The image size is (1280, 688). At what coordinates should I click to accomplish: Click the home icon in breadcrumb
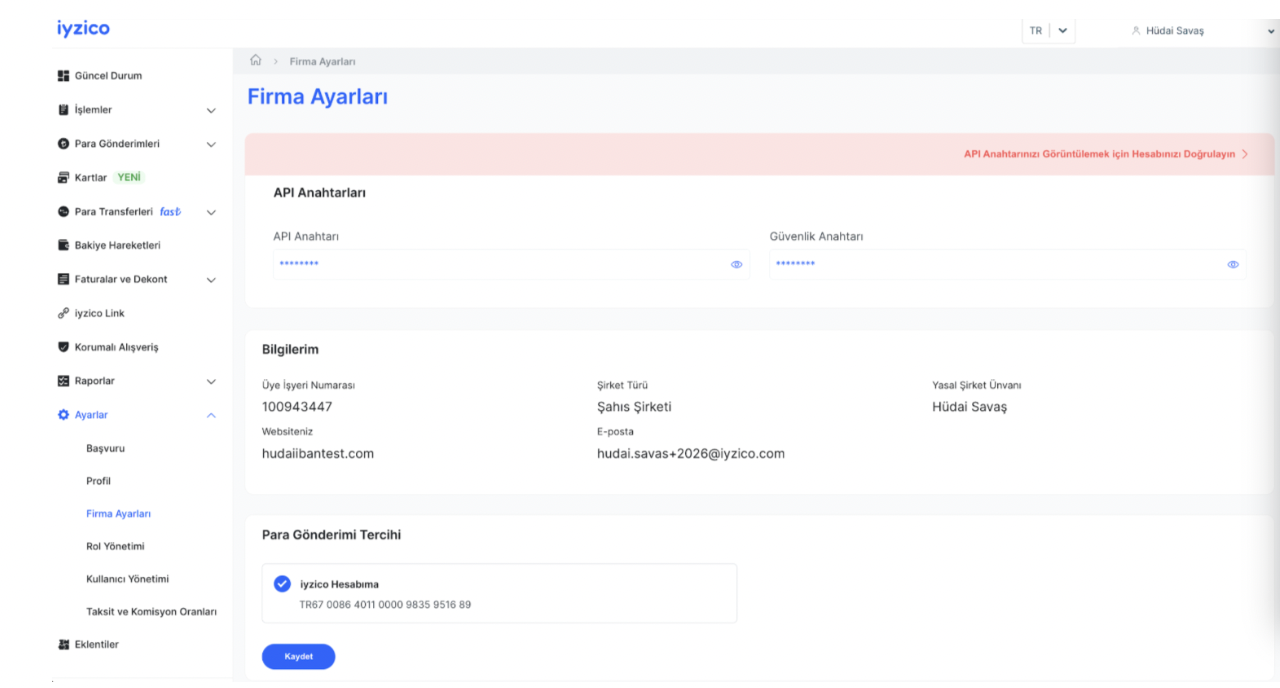pos(256,61)
